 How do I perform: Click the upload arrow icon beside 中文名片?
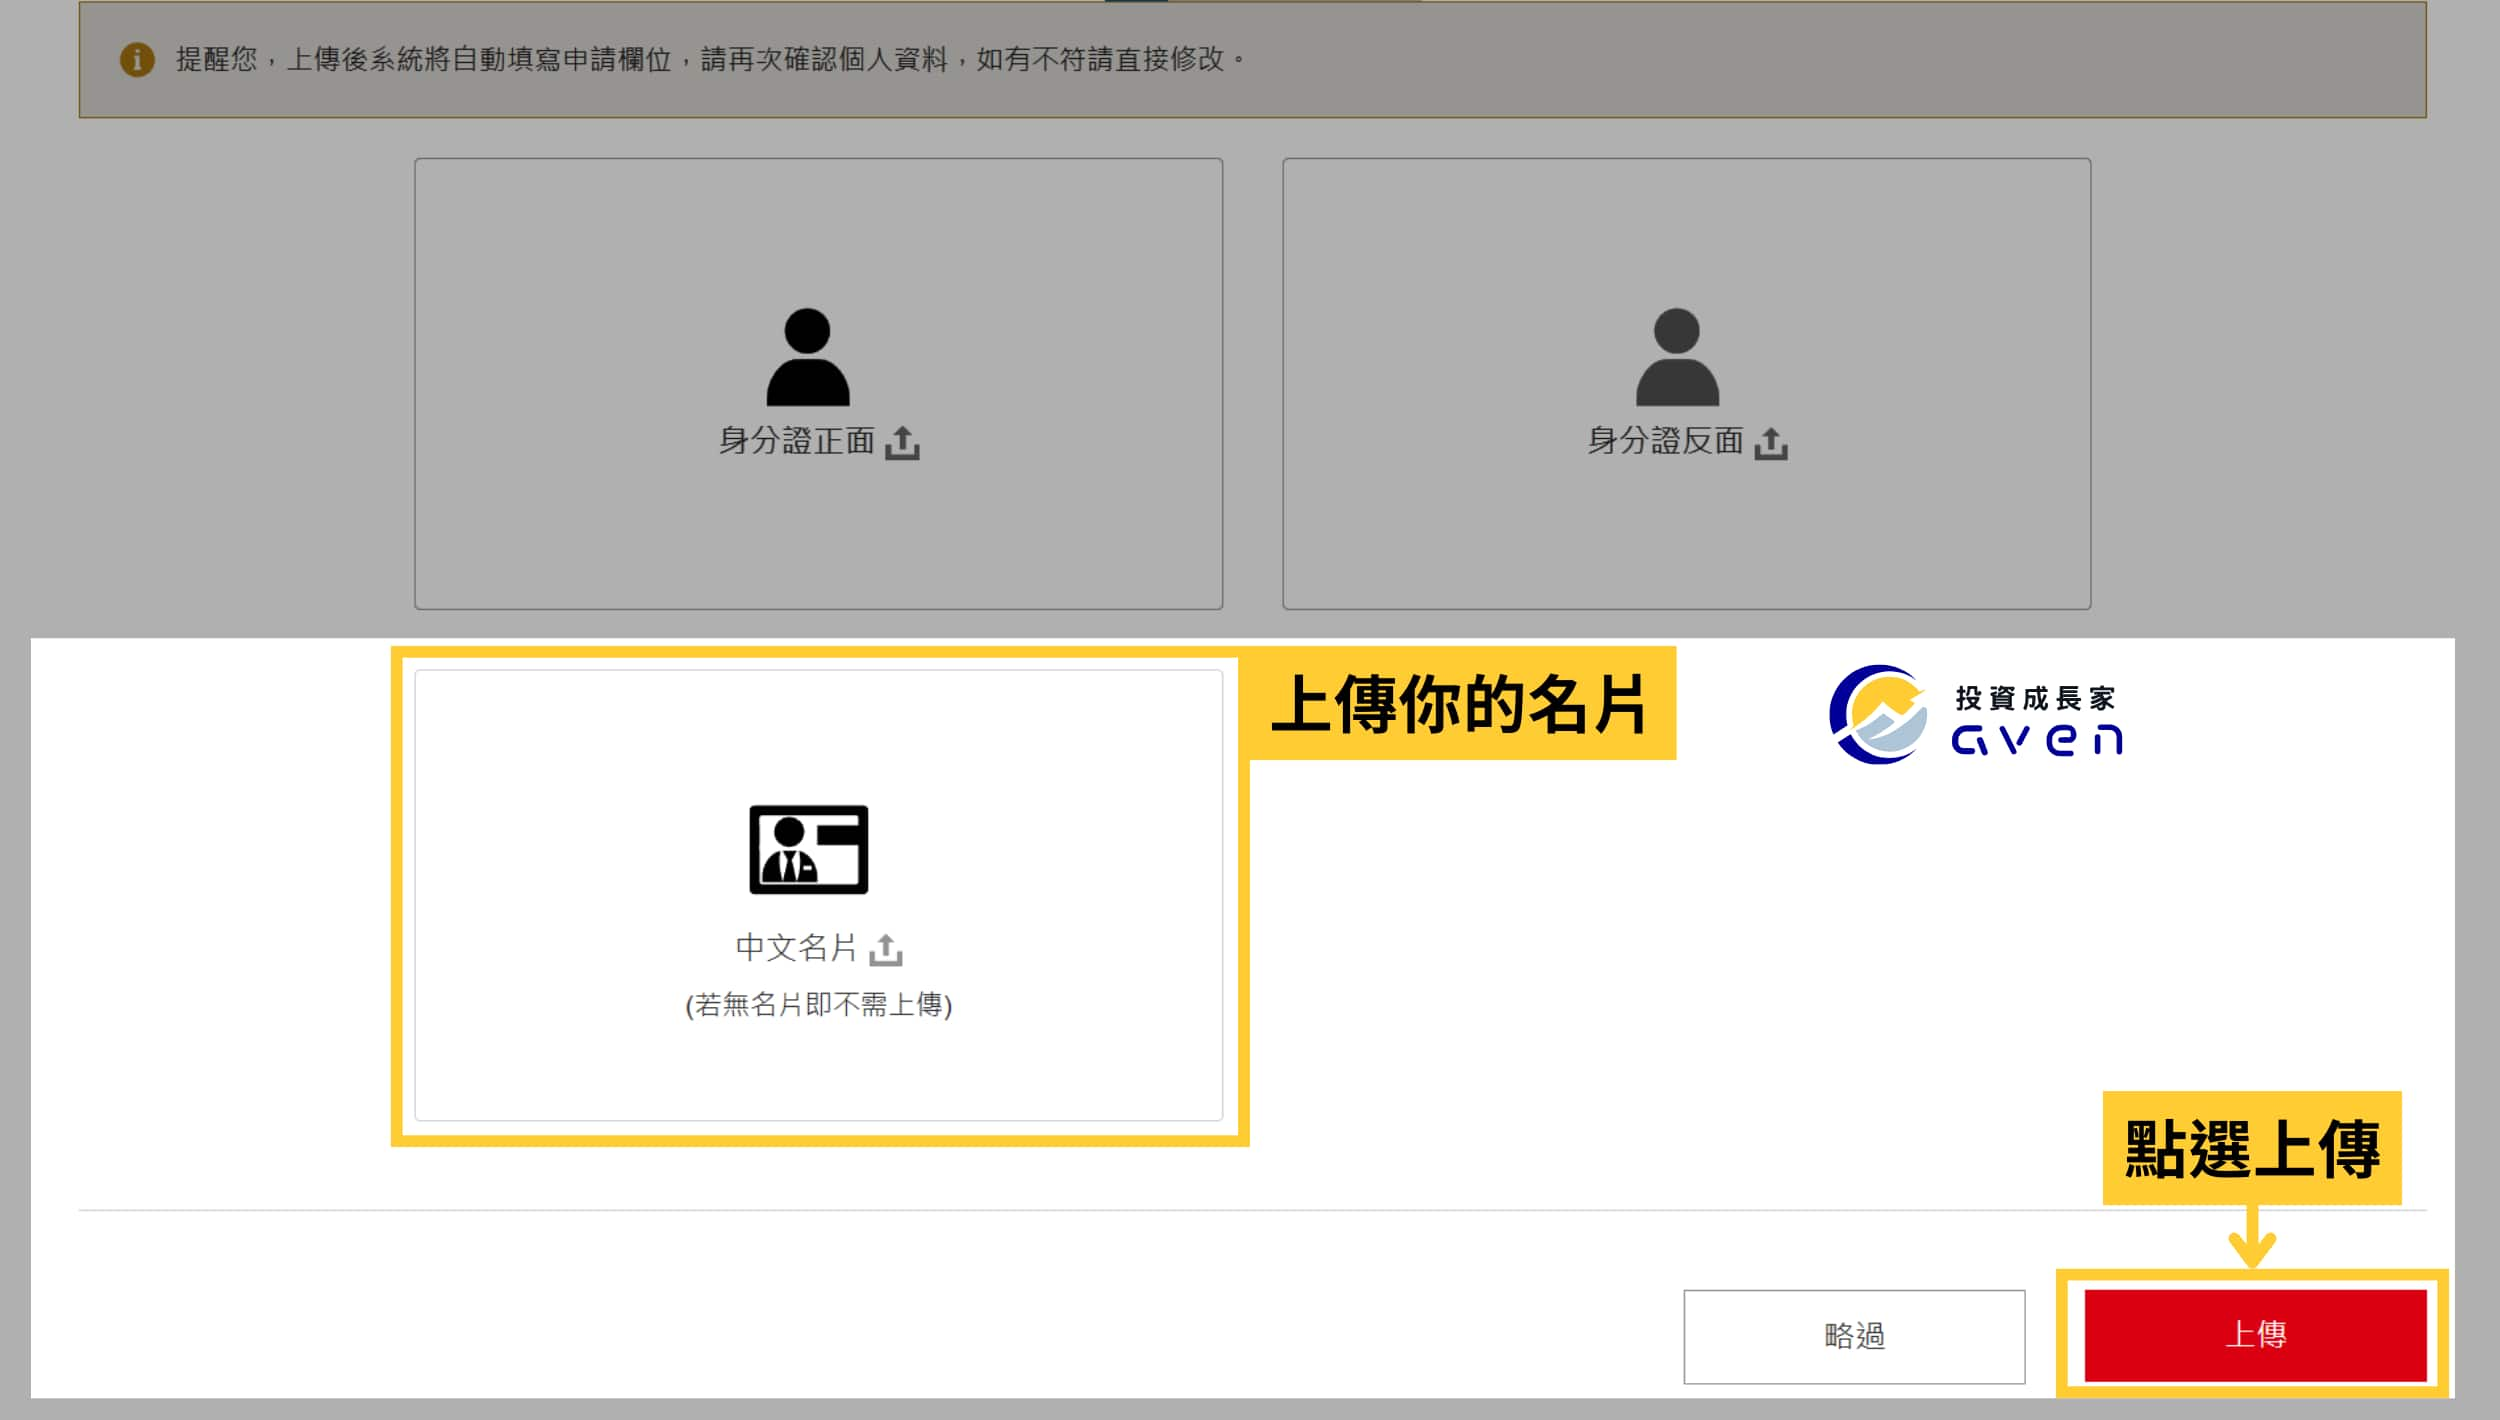[x=886, y=949]
